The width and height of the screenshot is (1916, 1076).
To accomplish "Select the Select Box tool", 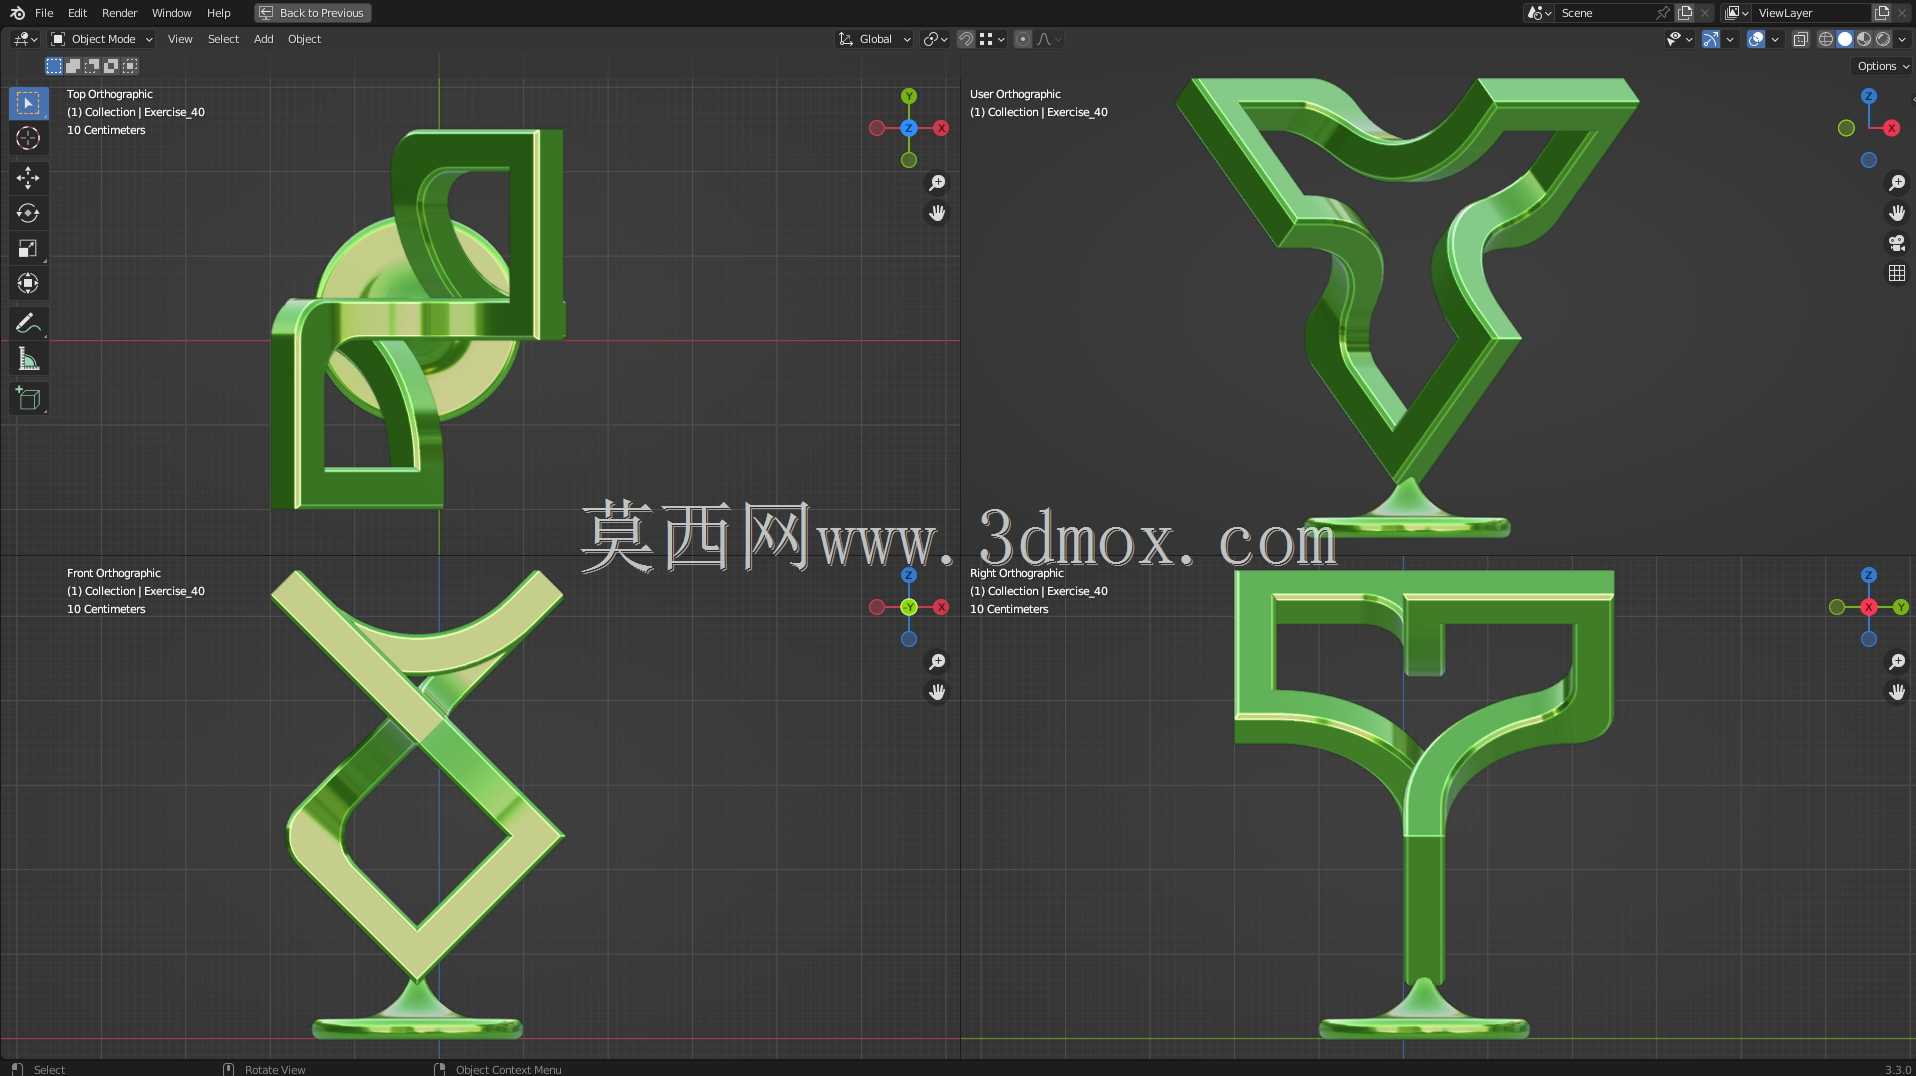I will pyautogui.click(x=28, y=103).
